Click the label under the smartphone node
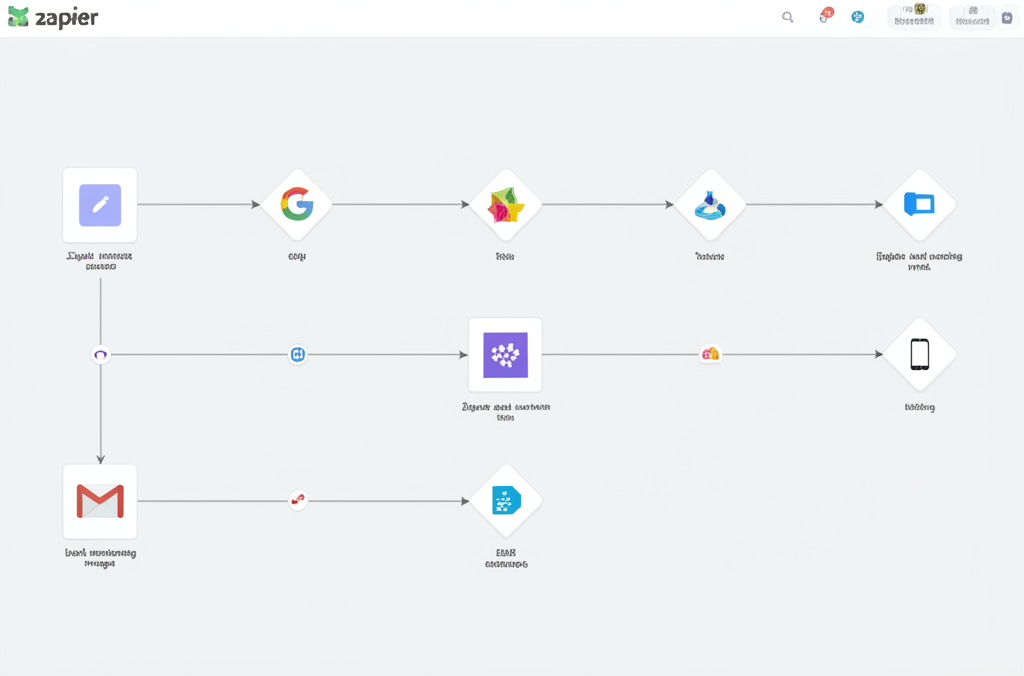1024x676 pixels. pos(920,407)
